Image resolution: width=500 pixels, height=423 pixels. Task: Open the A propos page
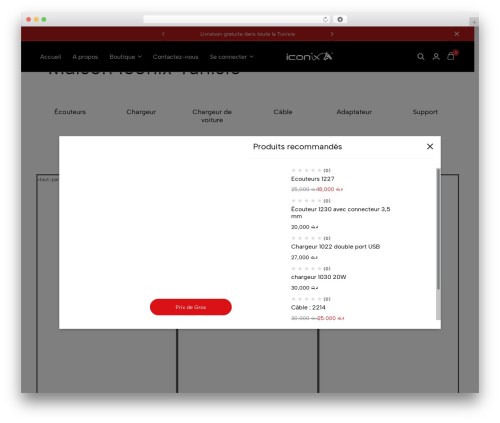coord(85,57)
